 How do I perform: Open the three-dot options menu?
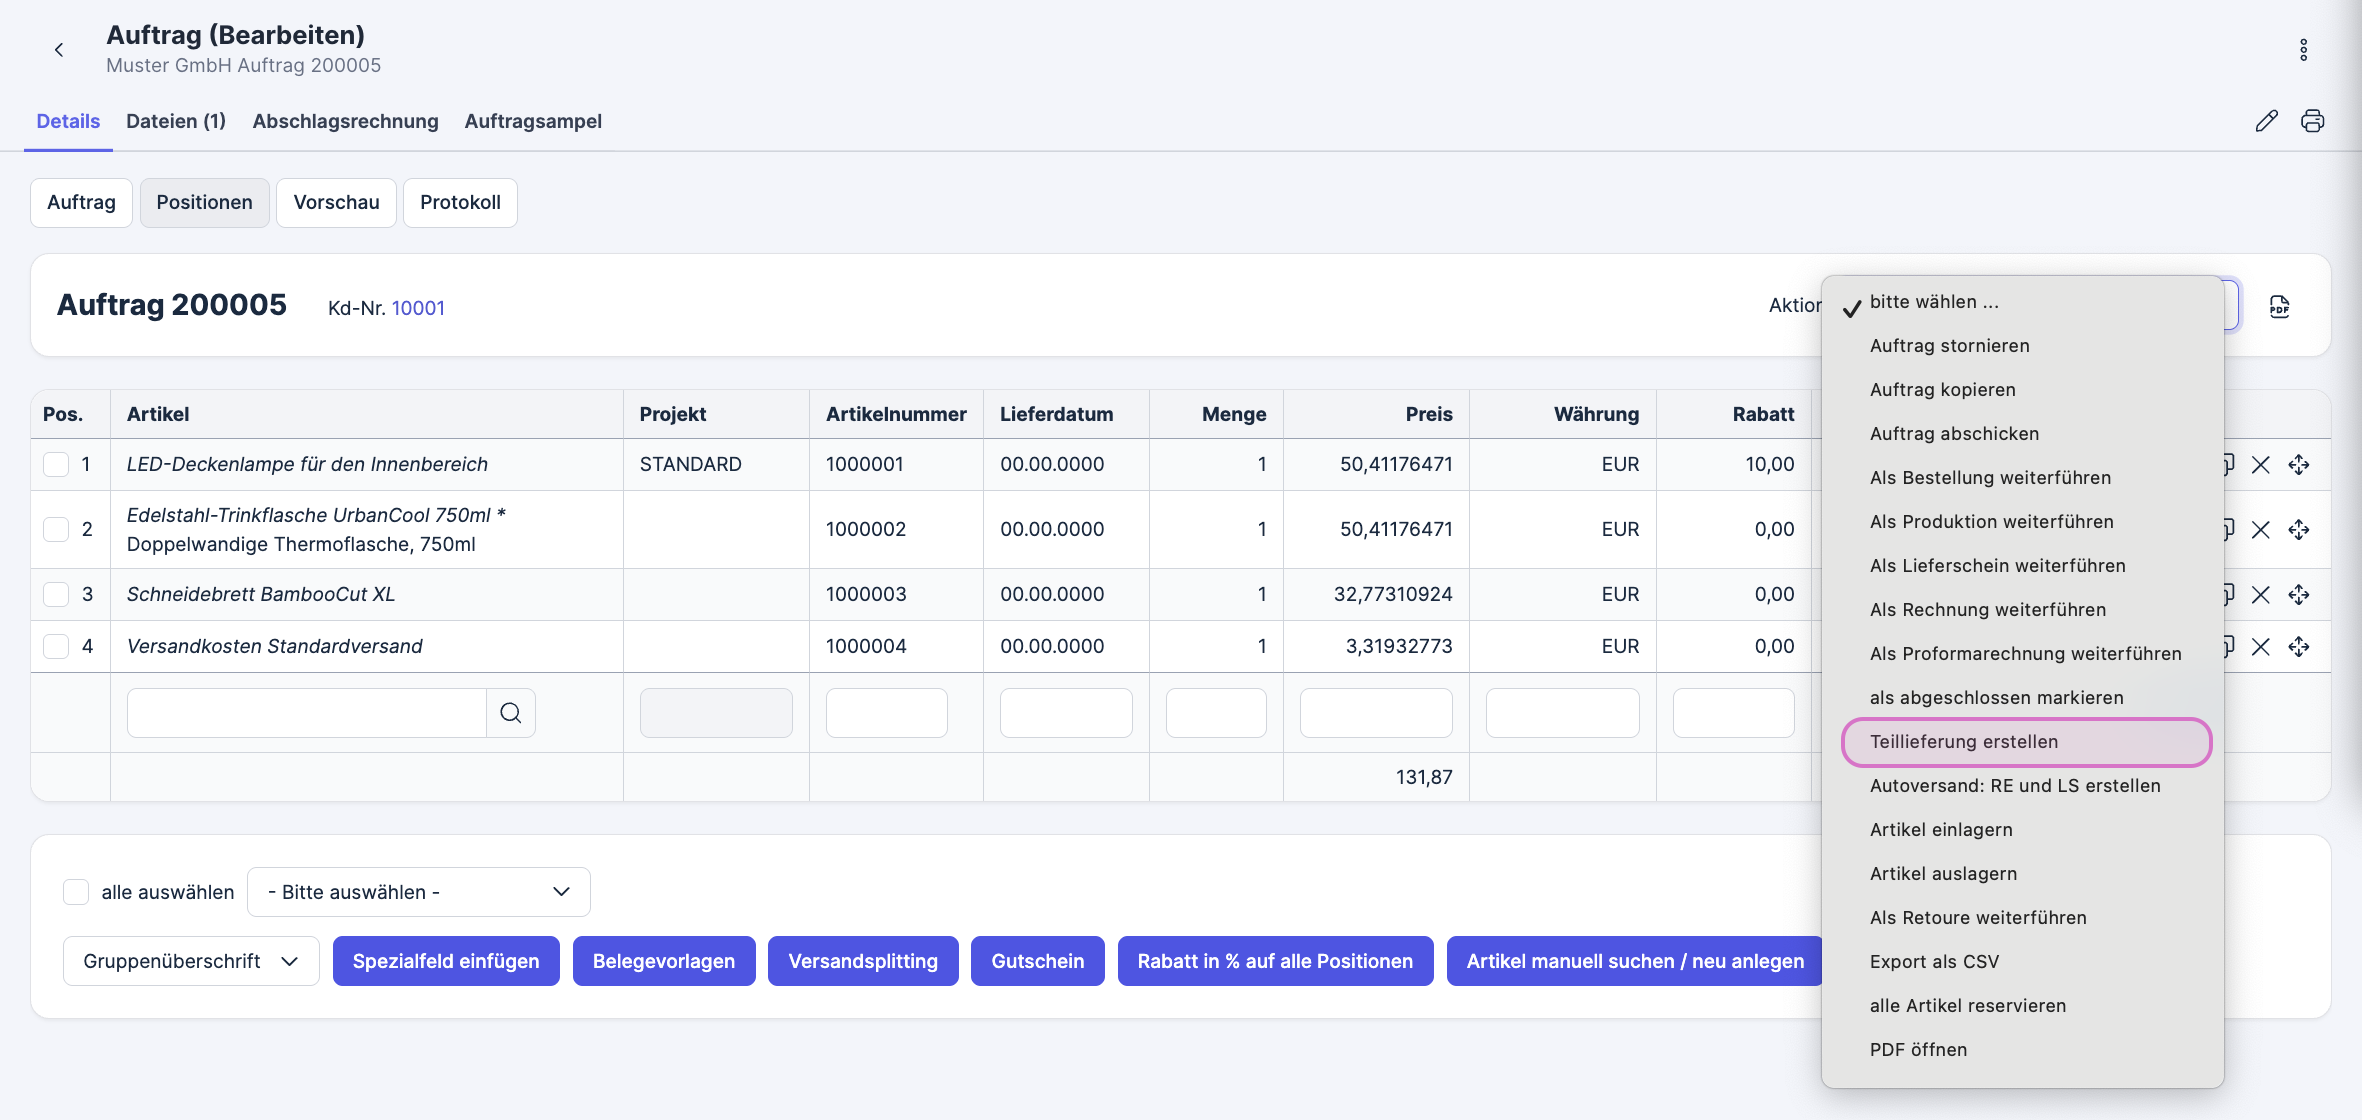point(2303,50)
